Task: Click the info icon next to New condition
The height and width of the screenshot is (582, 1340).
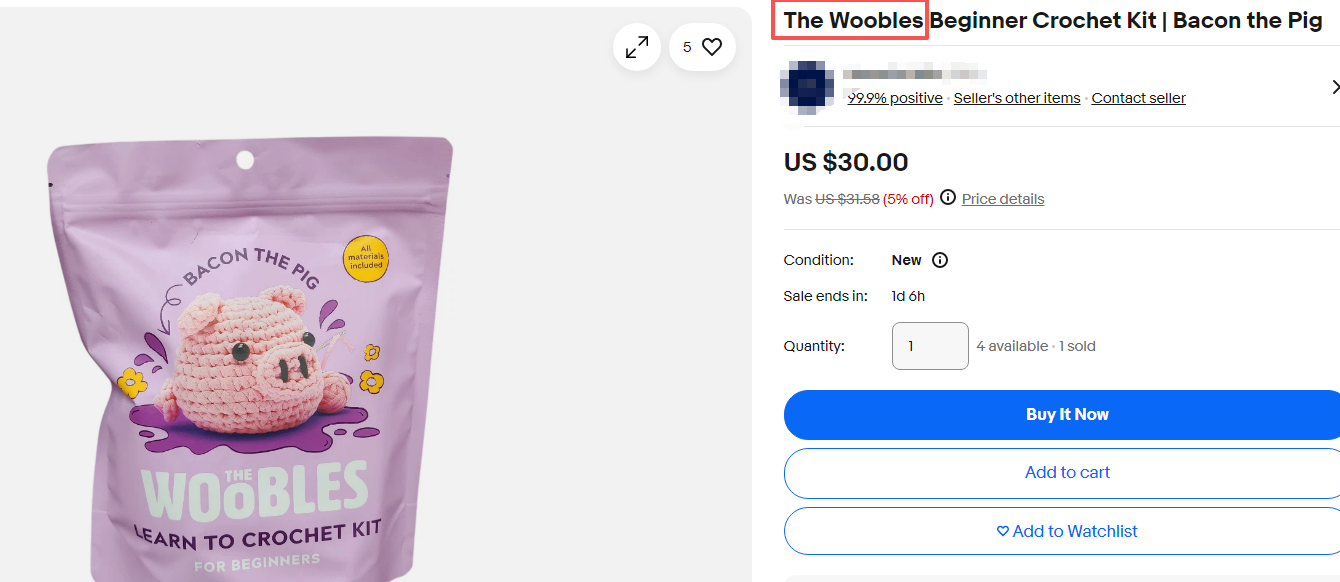Action: pyautogui.click(x=941, y=259)
